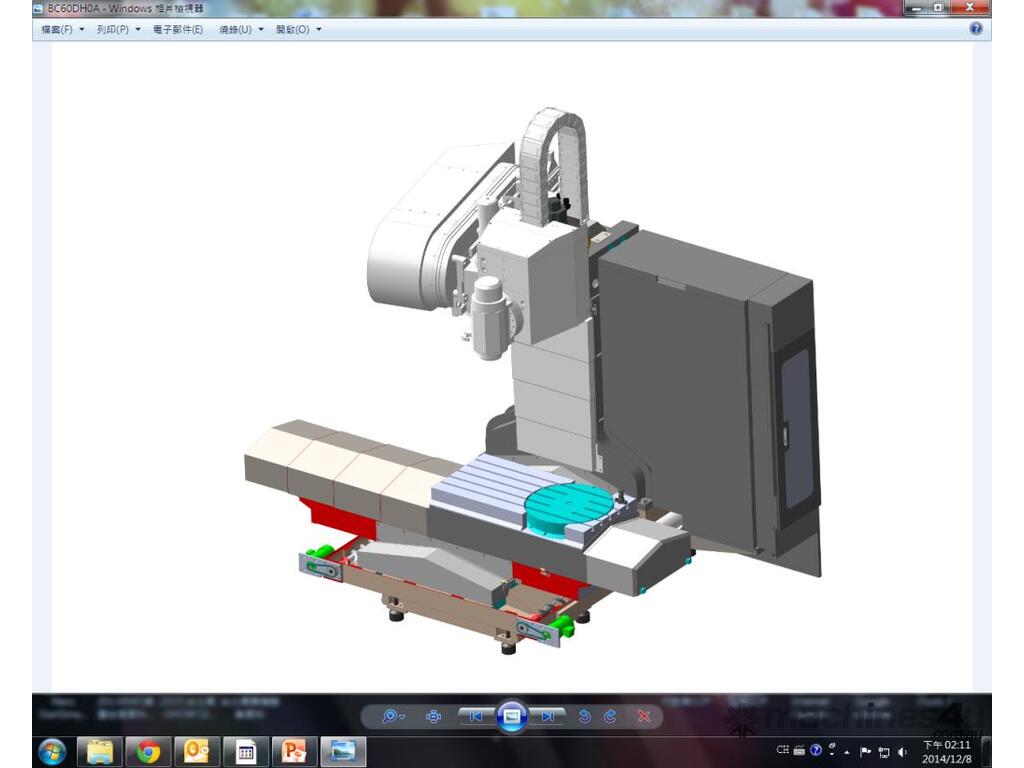Rotate the image clockwise
1024x768 pixels.
[609, 716]
